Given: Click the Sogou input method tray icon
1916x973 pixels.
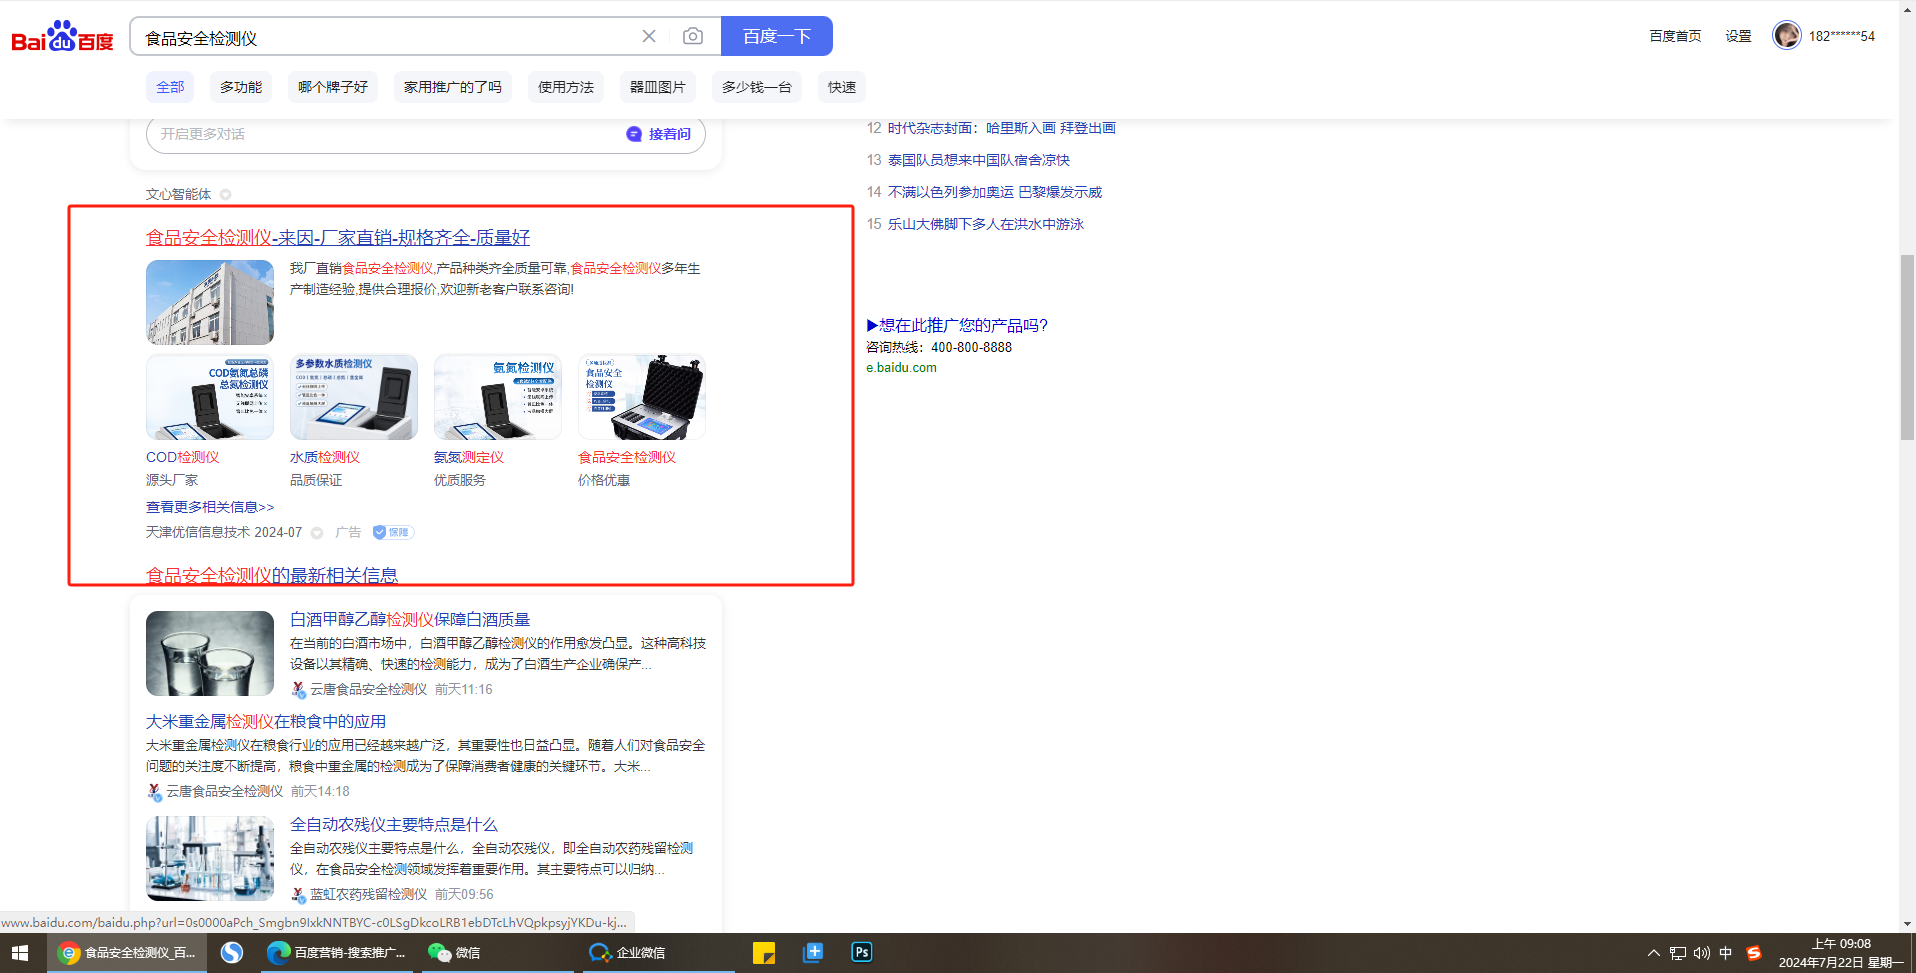Looking at the screenshot, I should point(1753,953).
